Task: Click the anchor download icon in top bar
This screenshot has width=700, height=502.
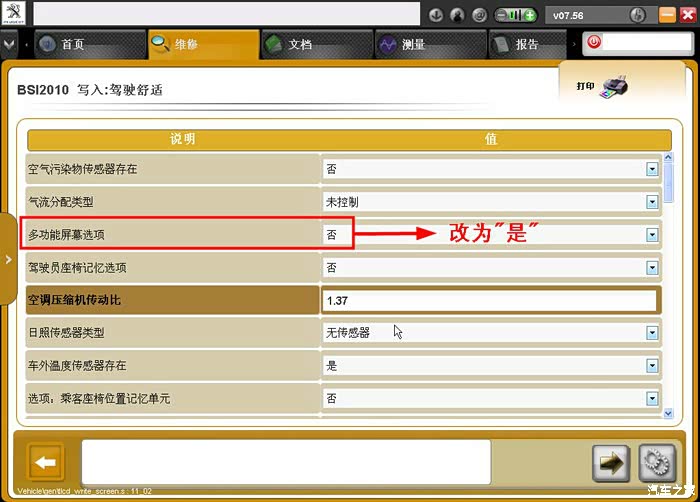Action: click(x=436, y=15)
